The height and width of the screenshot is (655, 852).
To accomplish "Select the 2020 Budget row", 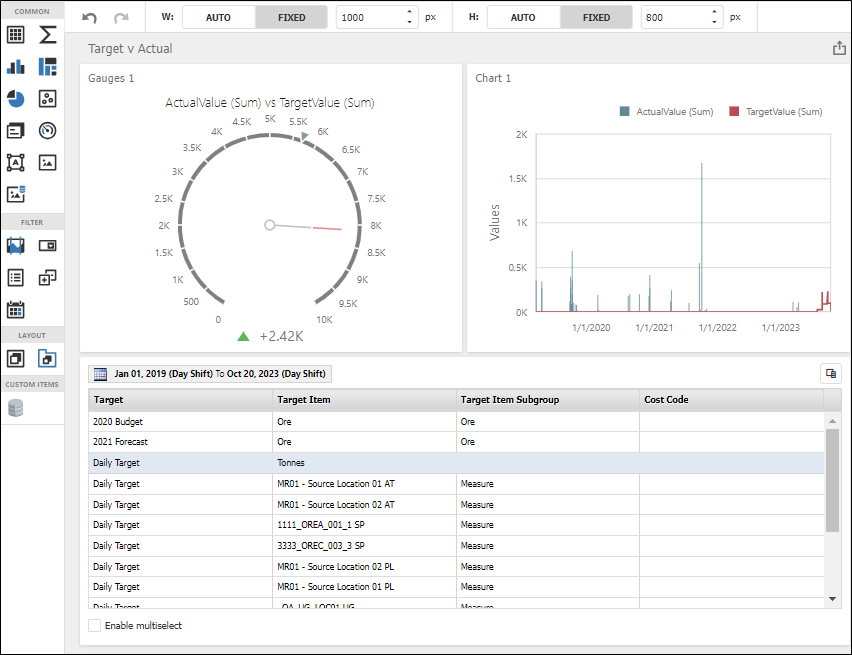I will tap(456, 422).
